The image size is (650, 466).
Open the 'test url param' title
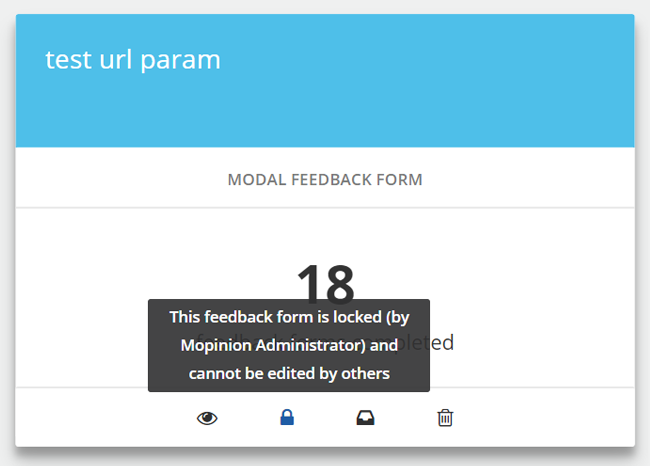pyautogui.click(x=133, y=60)
